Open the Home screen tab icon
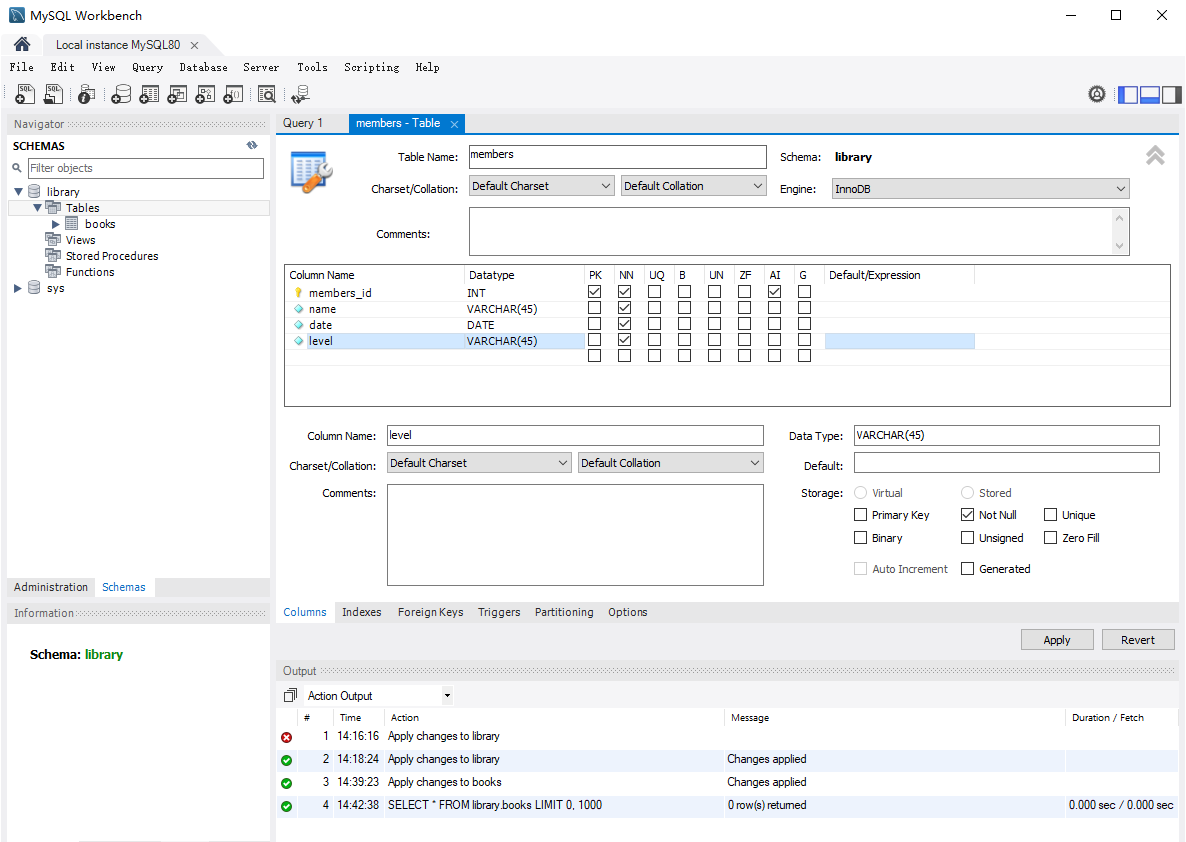 coord(22,44)
